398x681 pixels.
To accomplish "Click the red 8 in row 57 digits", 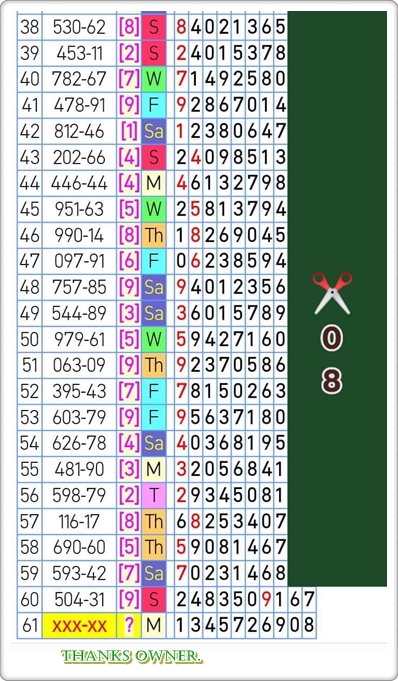I will pyautogui.click(x=196, y=522).
